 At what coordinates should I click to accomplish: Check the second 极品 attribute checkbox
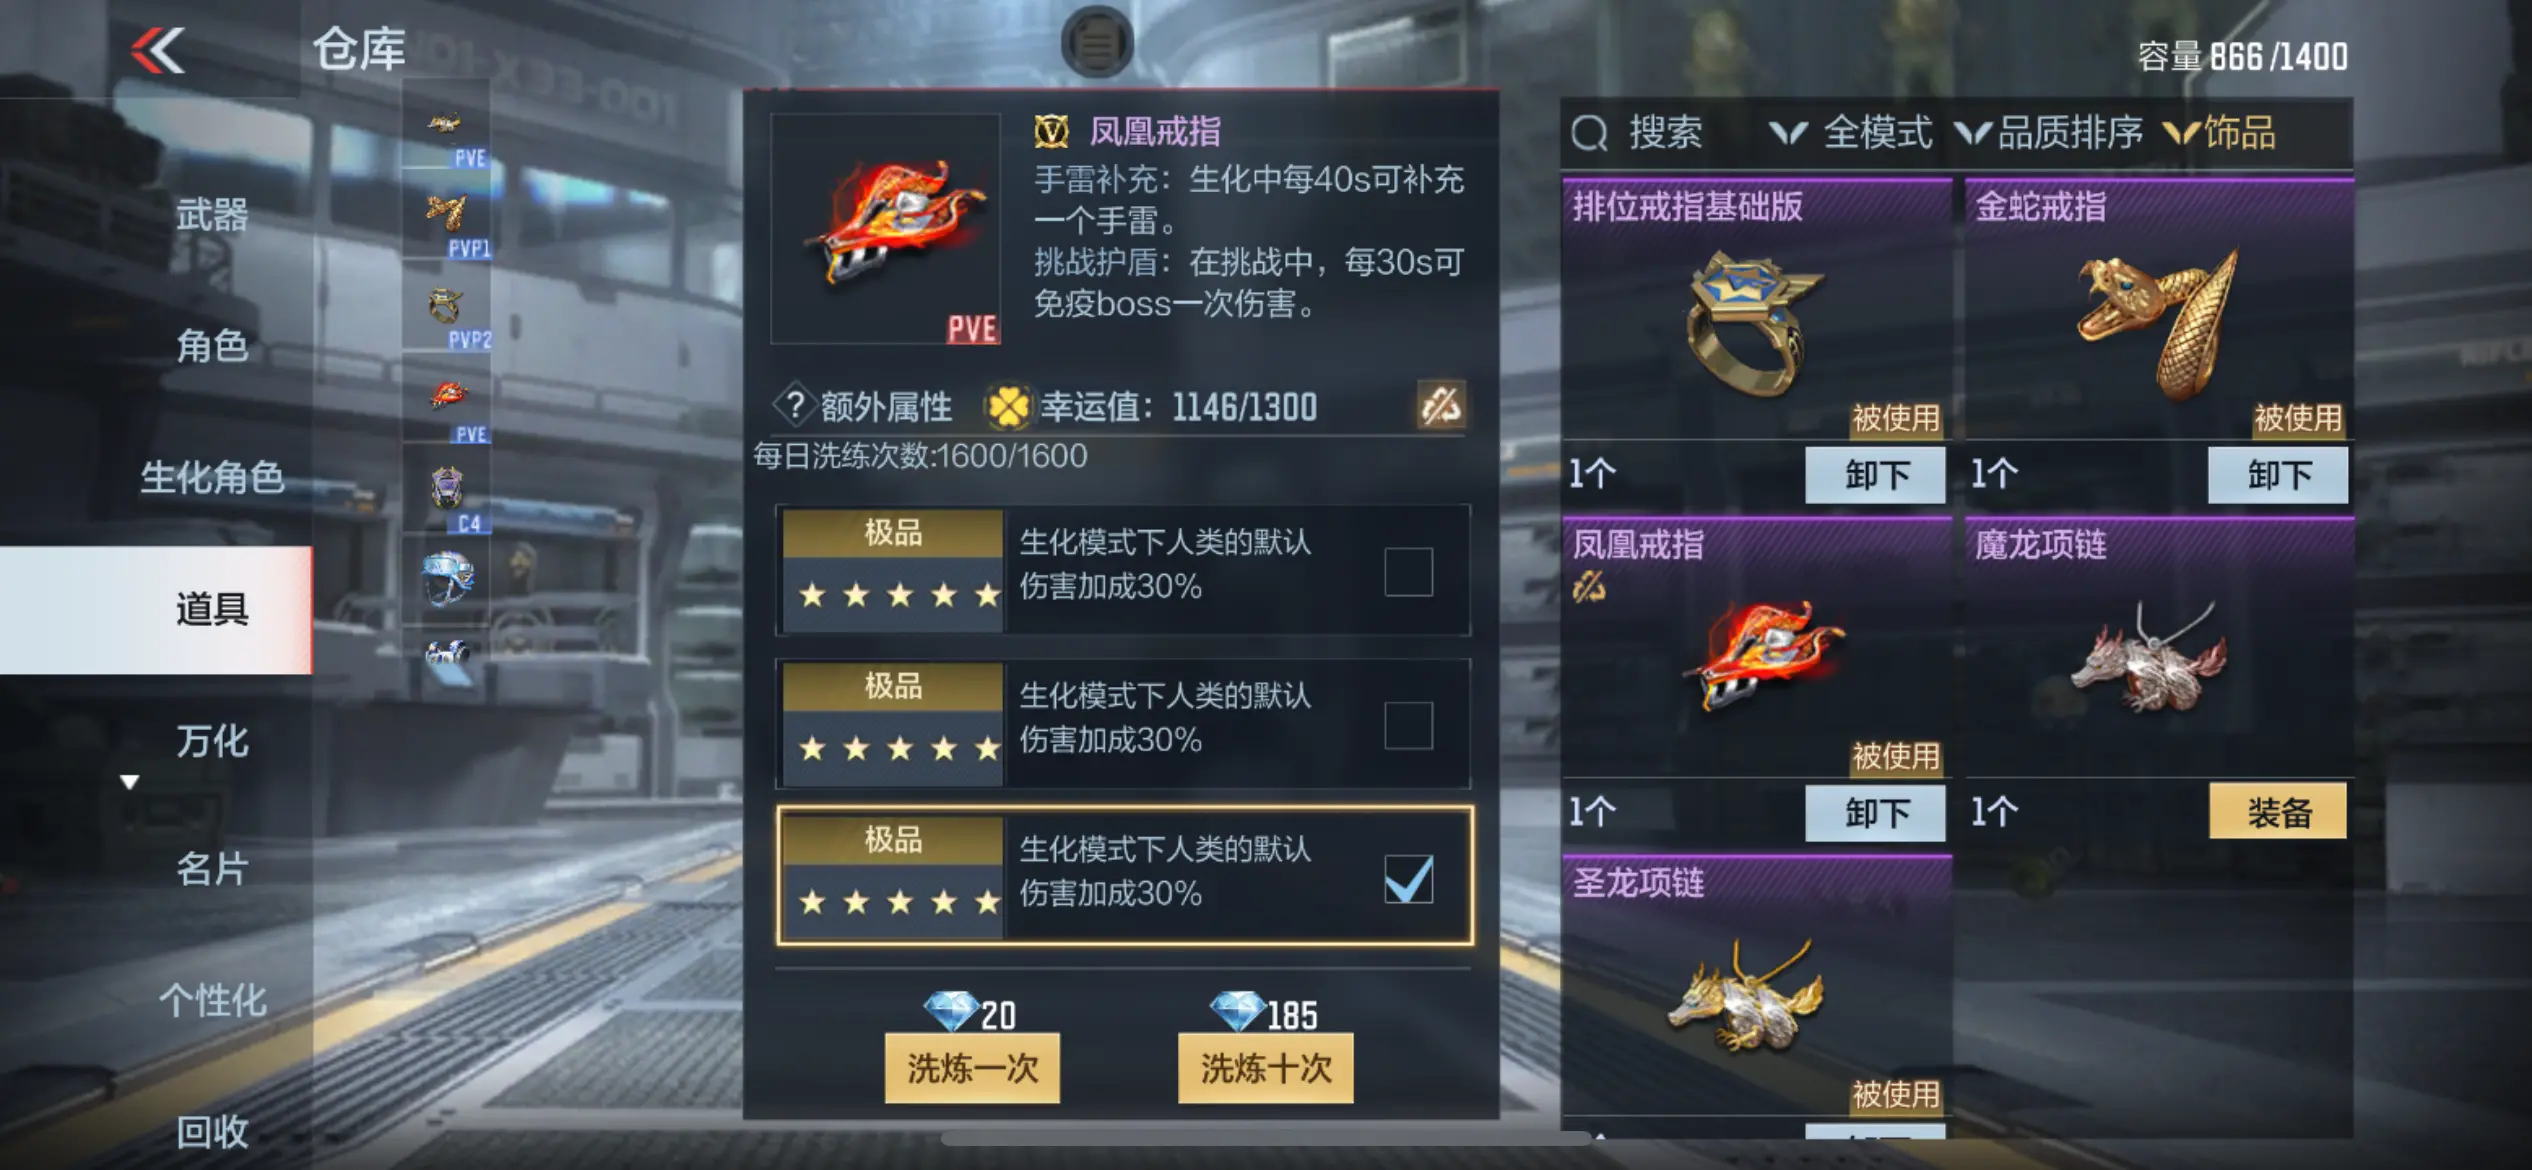coord(1408,725)
